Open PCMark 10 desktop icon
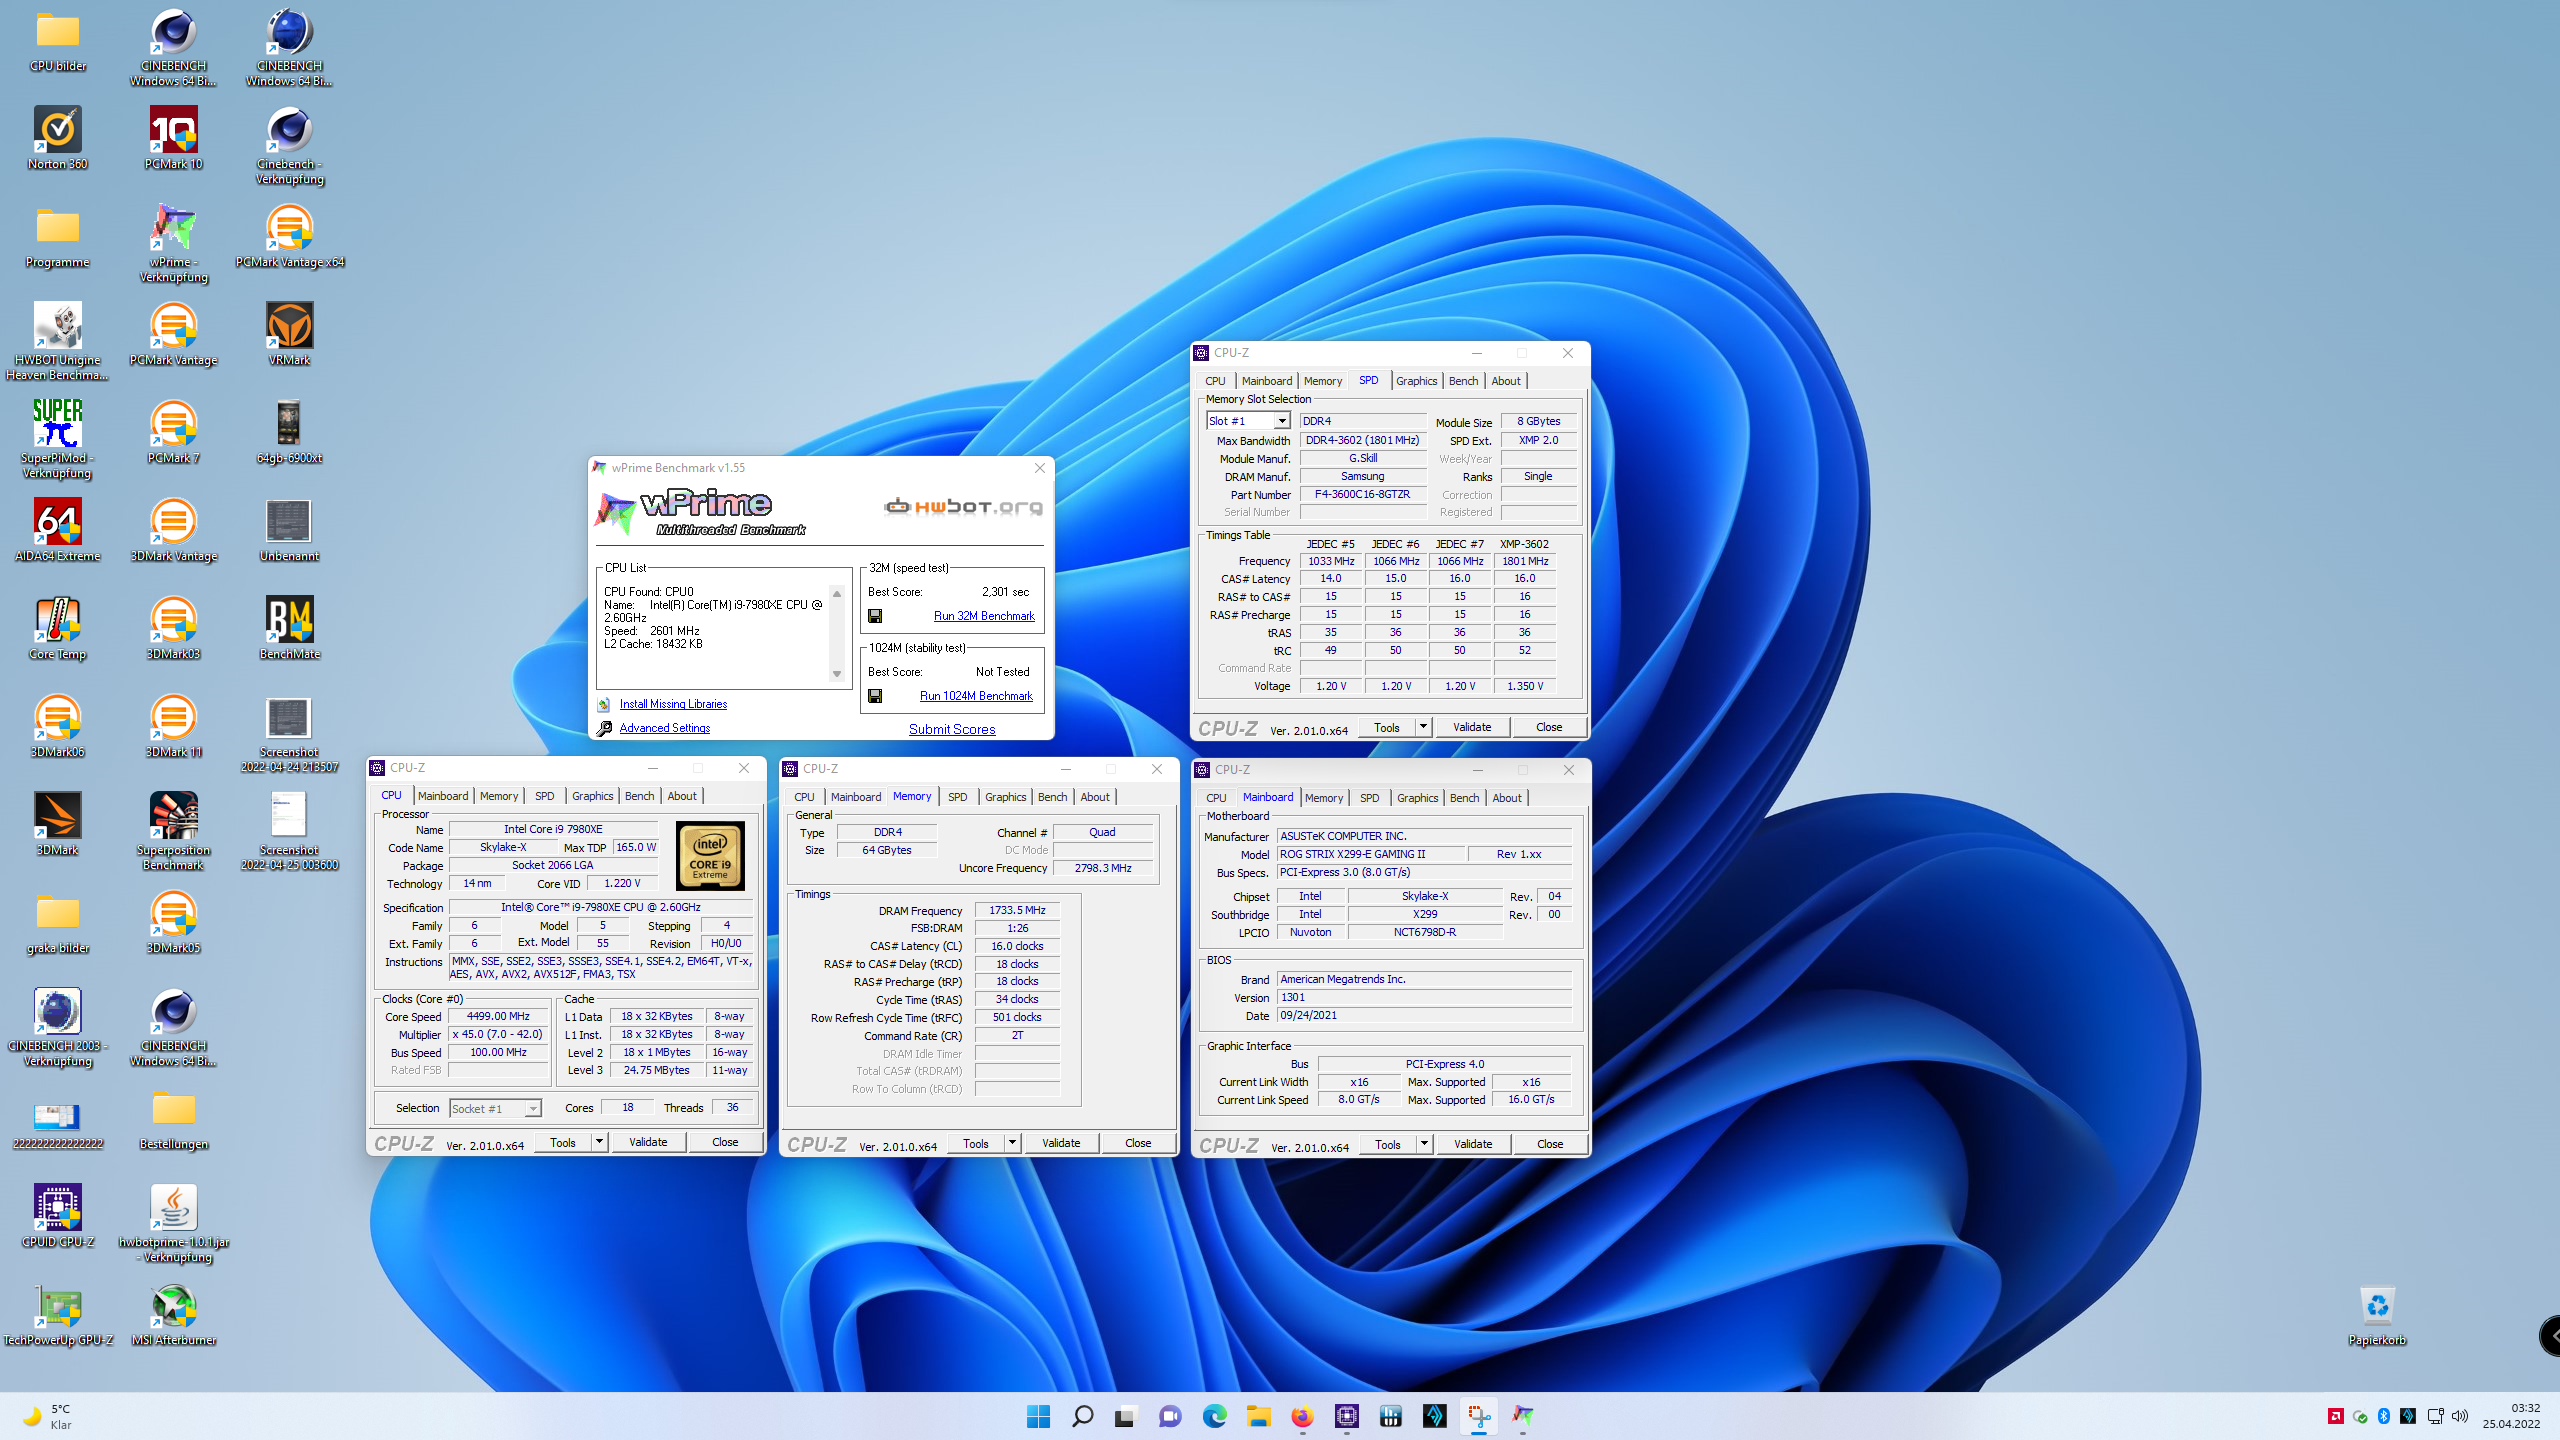 174,139
